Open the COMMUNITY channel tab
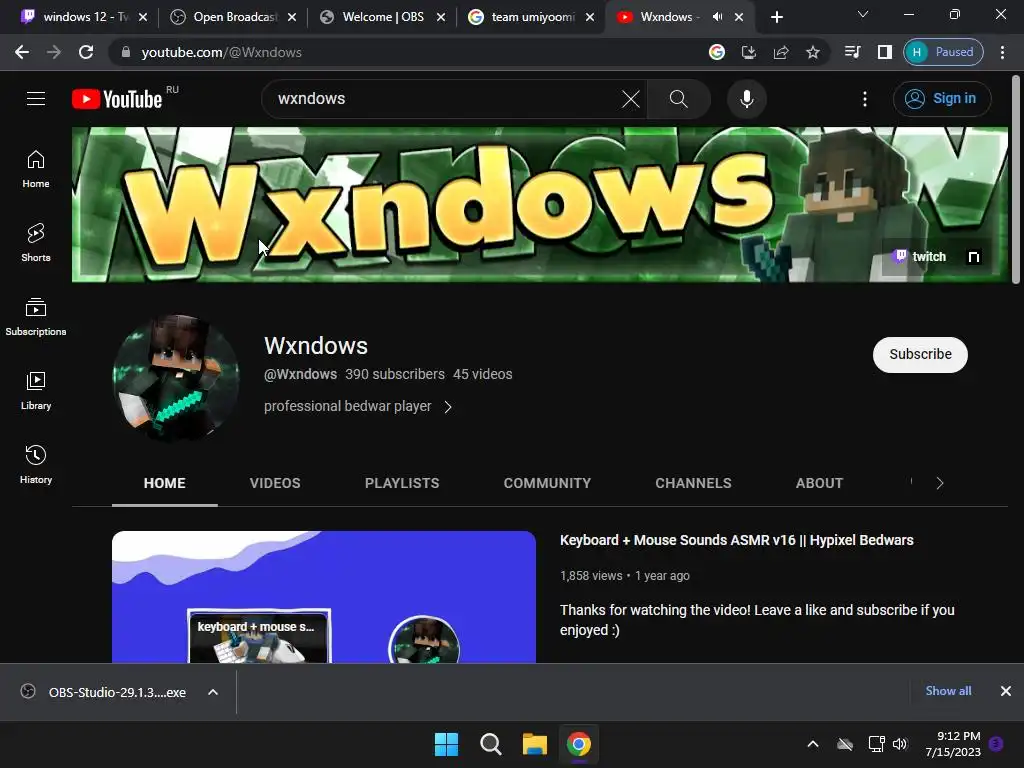This screenshot has width=1024, height=768. pyautogui.click(x=547, y=483)
